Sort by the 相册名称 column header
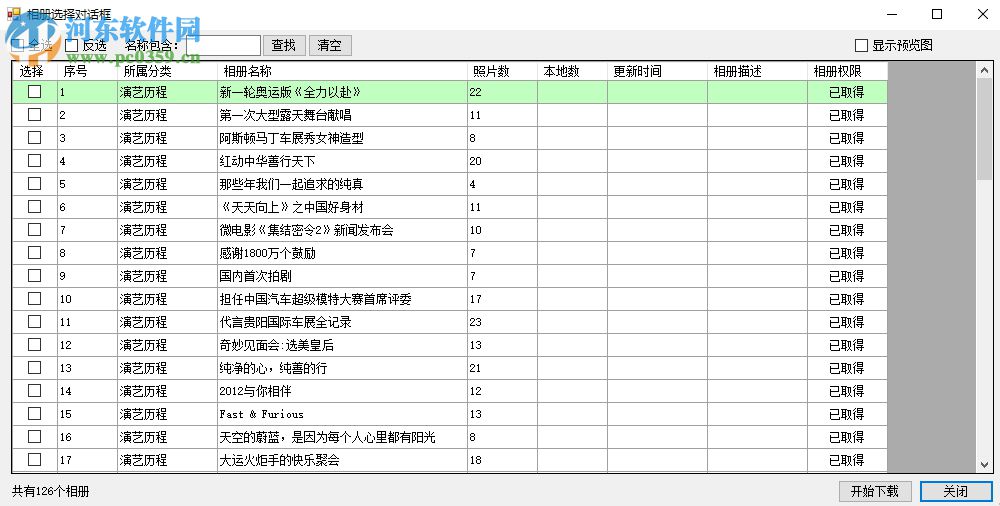Image resolution: width=1000 pixels, height=506 pixels. [342, 71]
